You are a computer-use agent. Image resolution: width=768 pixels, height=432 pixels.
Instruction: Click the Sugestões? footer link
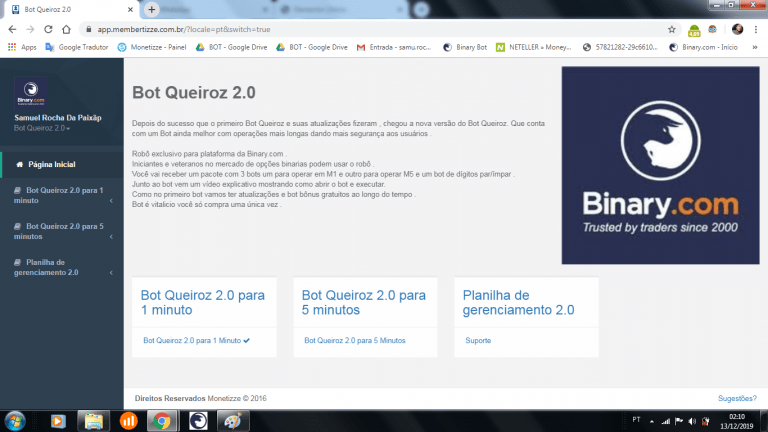[737, 399]
